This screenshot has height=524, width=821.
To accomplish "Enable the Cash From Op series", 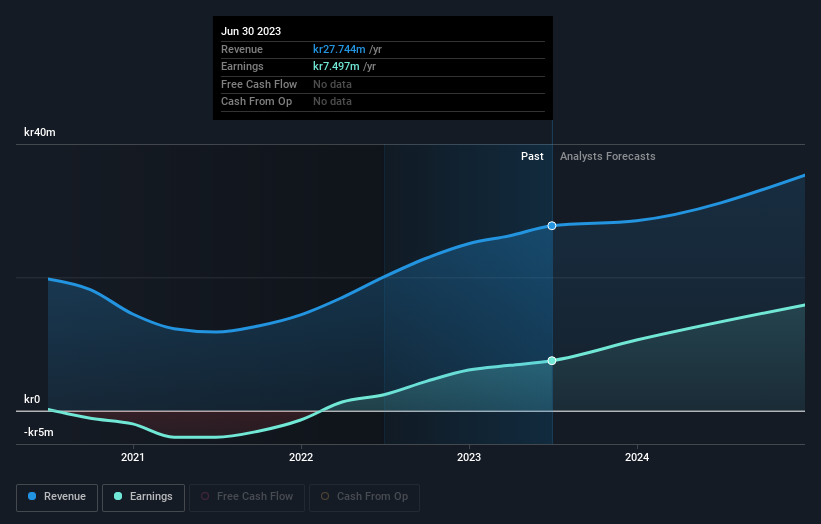I will (364, 497).
